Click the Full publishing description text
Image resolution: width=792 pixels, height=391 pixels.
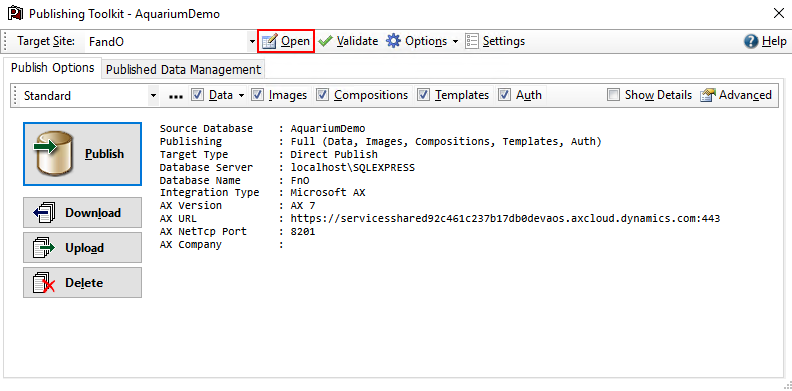tap(446, 141)
